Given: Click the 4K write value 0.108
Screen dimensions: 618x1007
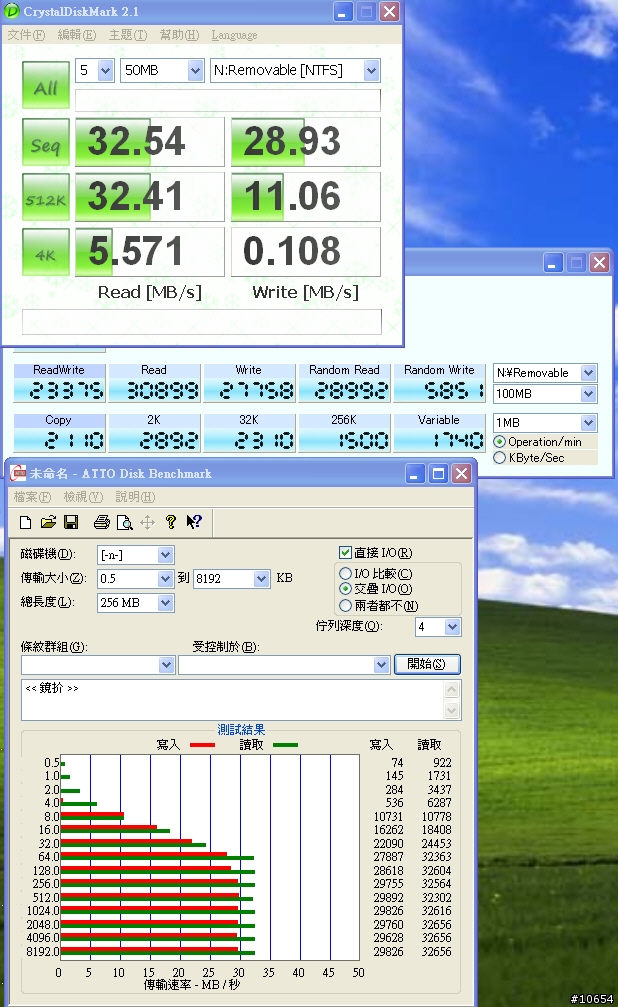Looking at the screenshot, I should [306, 252].
